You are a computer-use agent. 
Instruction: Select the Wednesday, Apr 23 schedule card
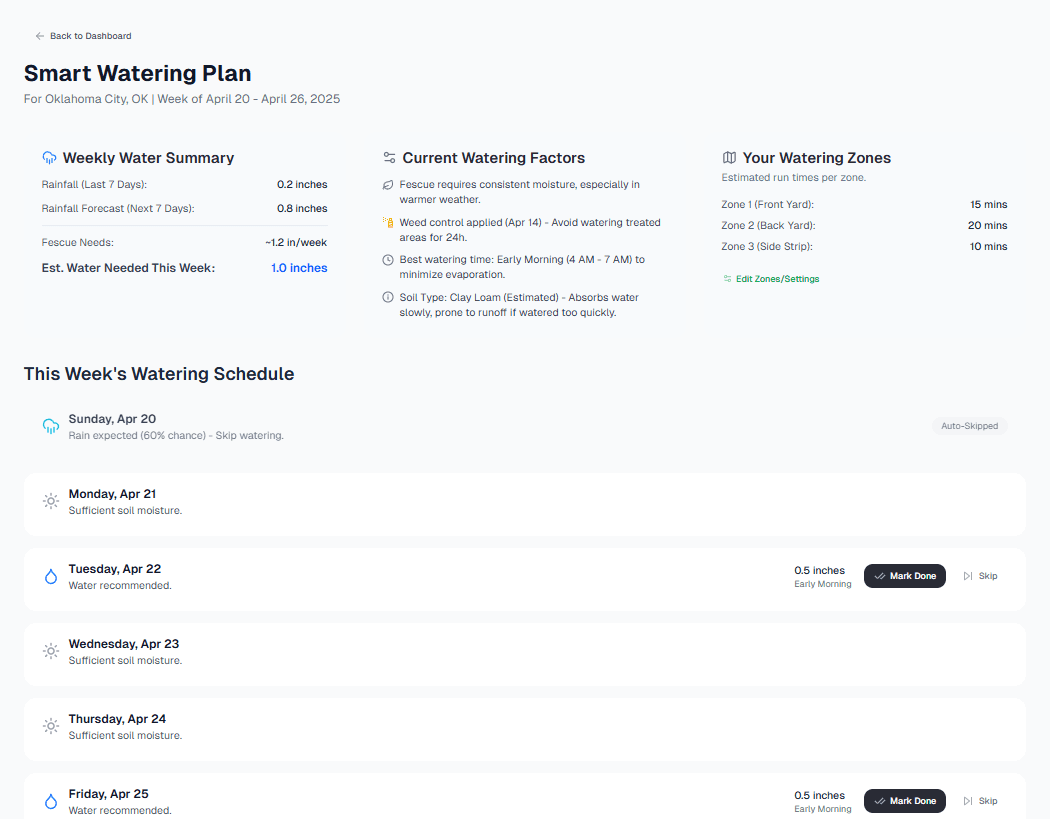click(x=525, y=654)
